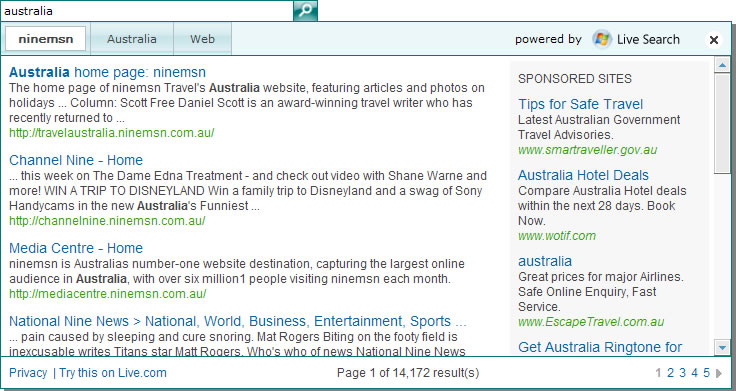
Task: Close the search results panel
Action: 713,40
